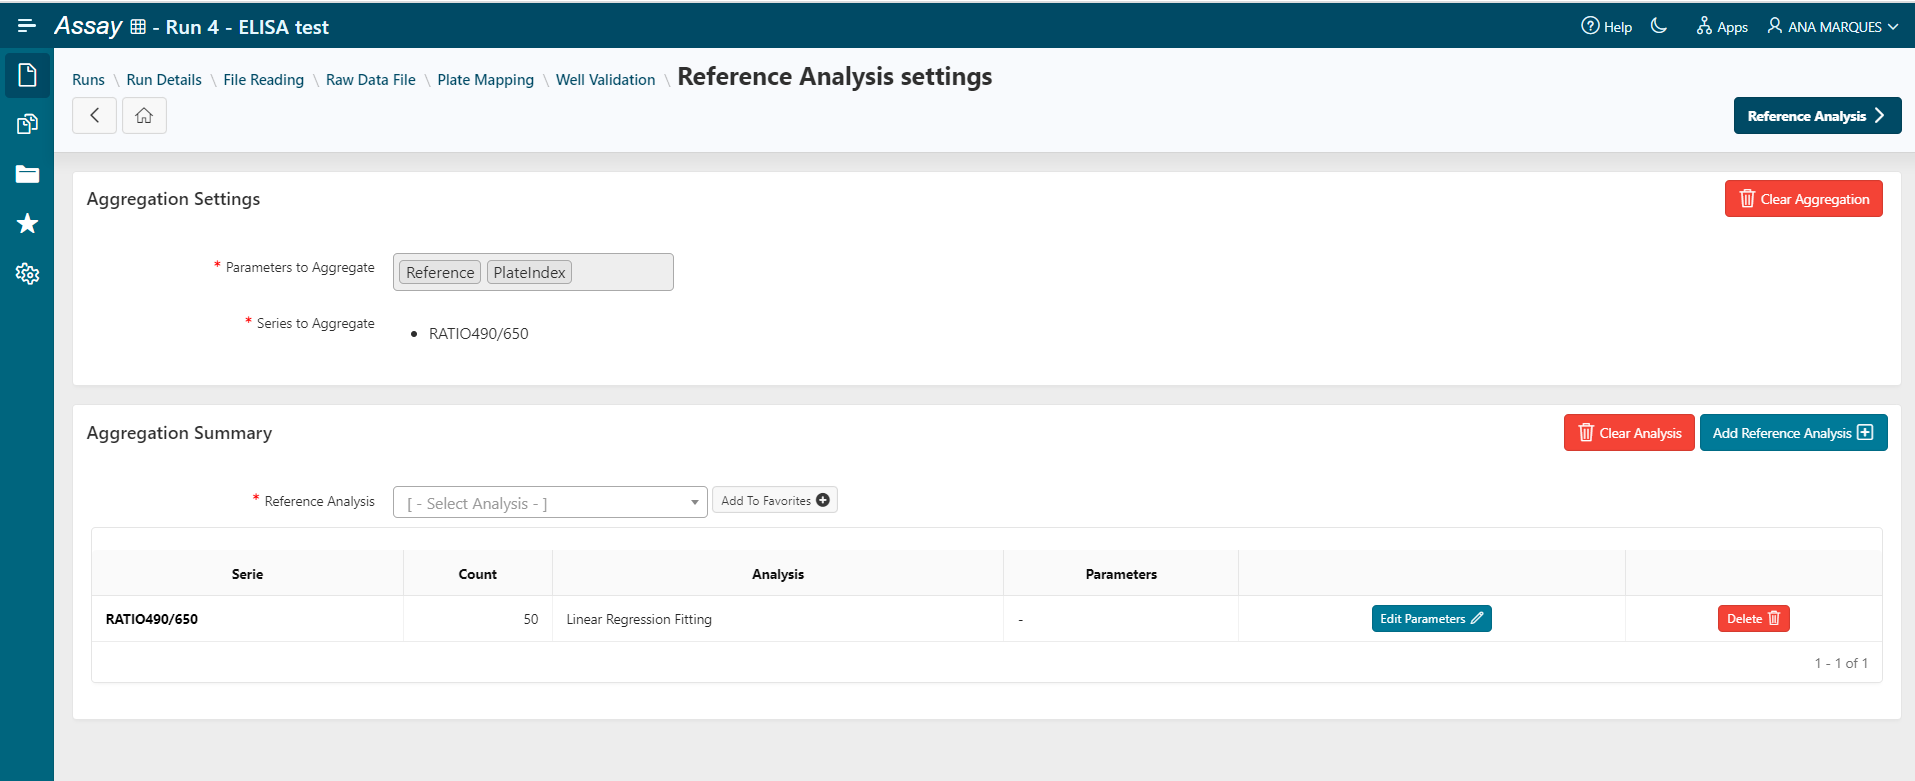
Task: Open favorites star icon in sidebar
Action: [x=27, y=223]
